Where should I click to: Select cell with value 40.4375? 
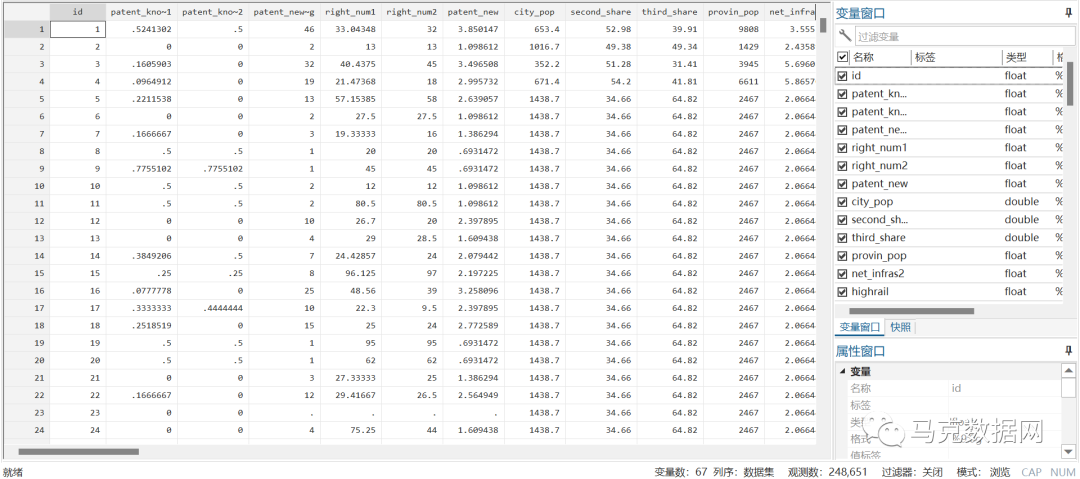[x=351, y=64]
